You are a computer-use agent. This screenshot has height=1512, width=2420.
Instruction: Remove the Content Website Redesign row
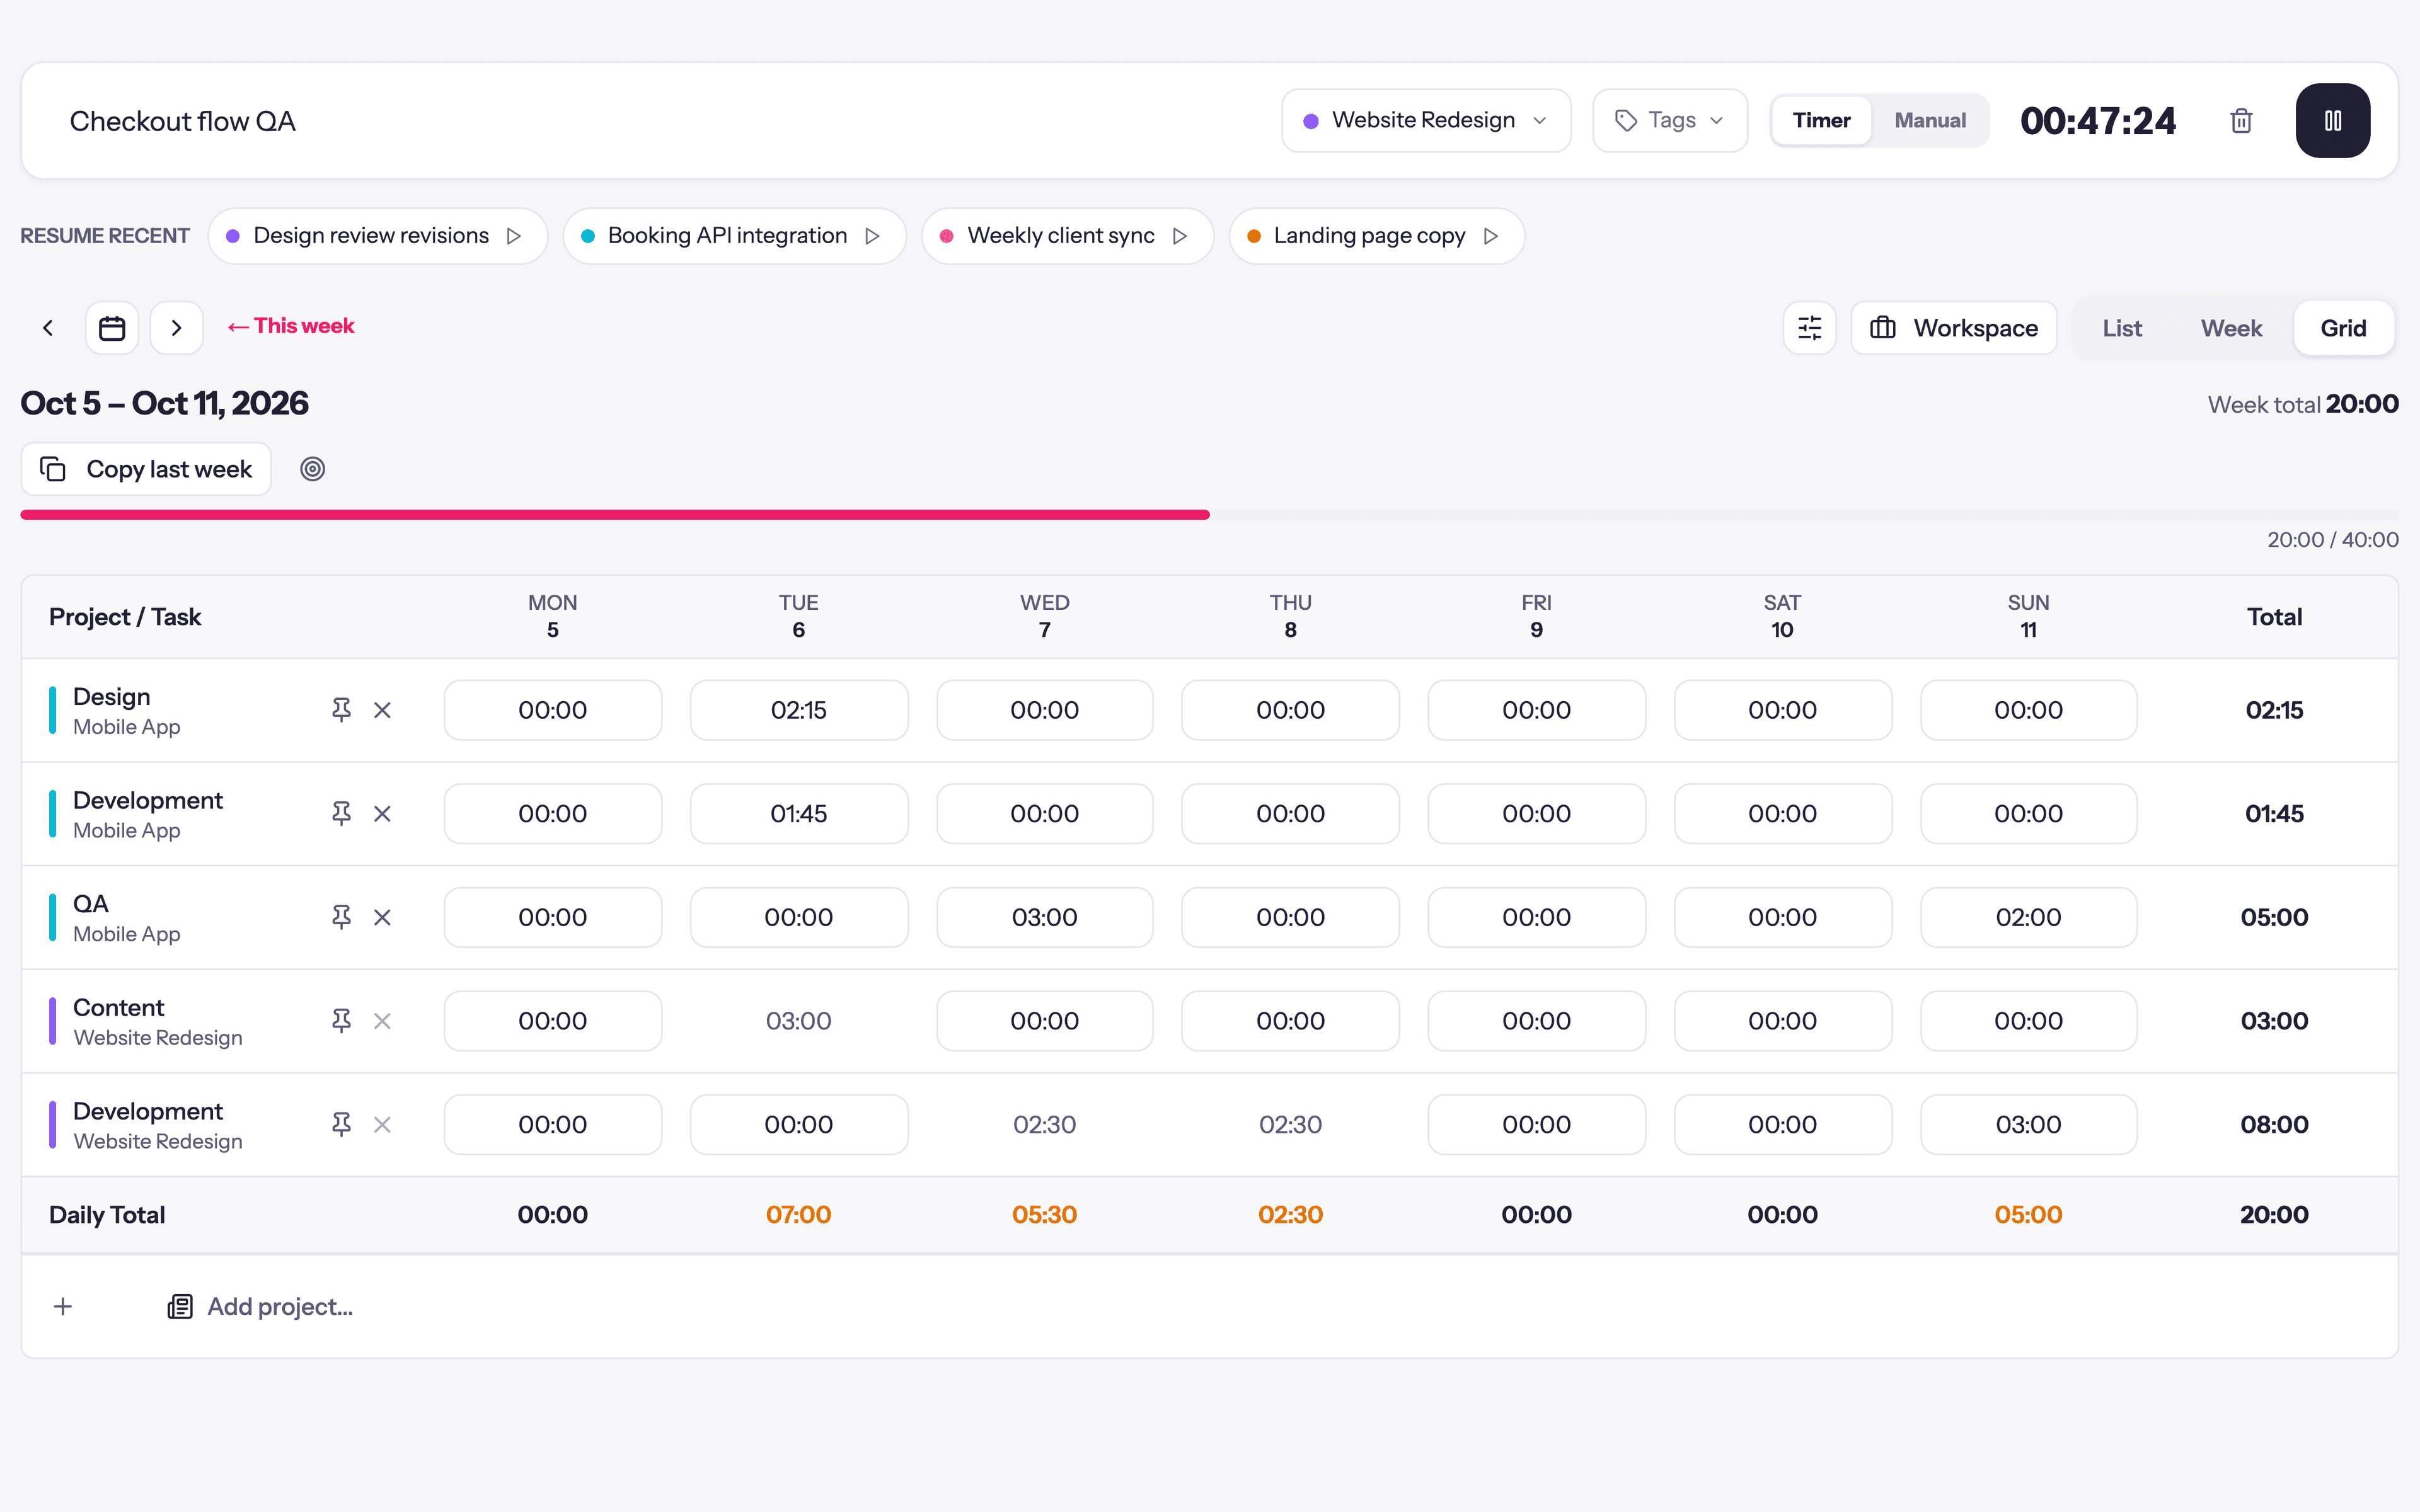pyautogui.click(x=382, y=1021)
